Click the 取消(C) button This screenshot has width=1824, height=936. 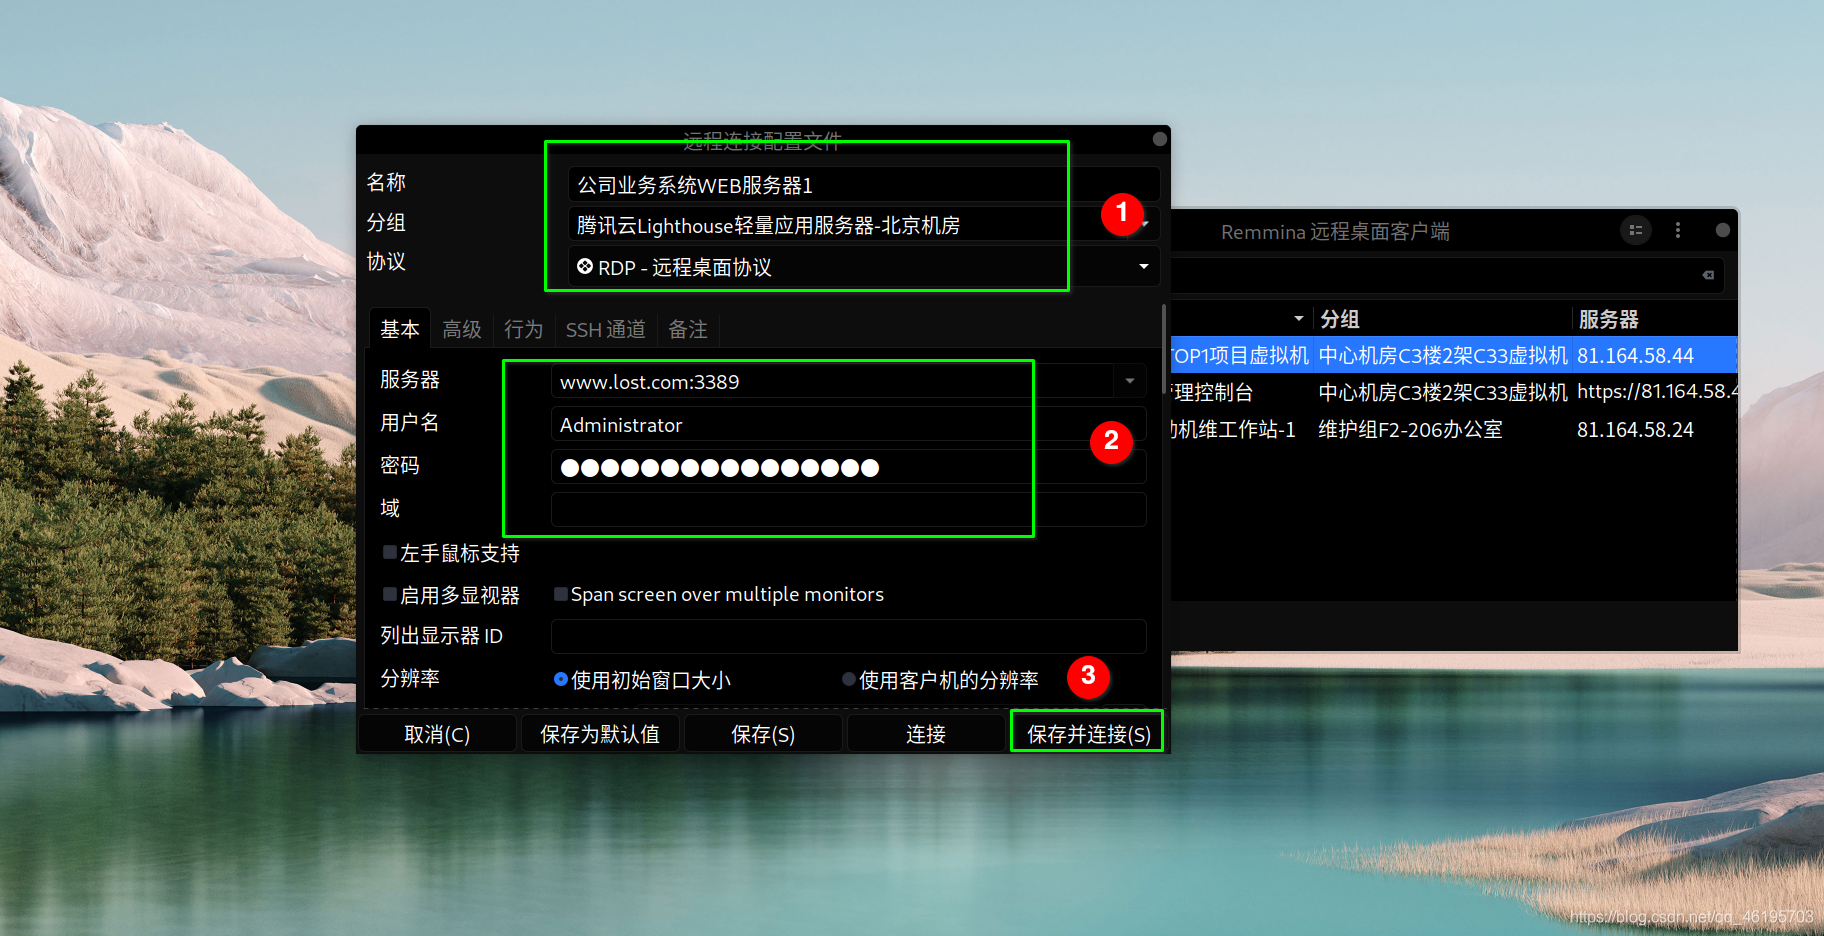click(437, 734)
